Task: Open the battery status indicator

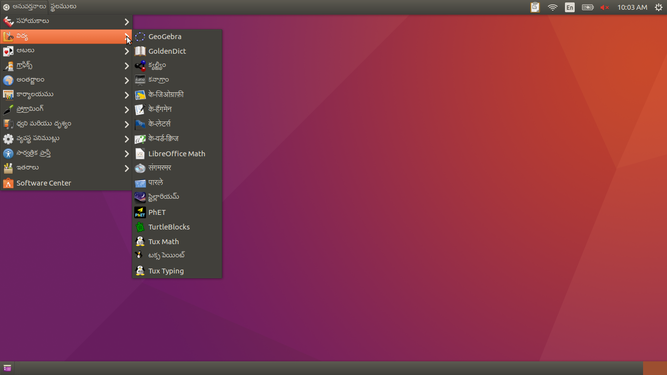Action: coord(587,7)
